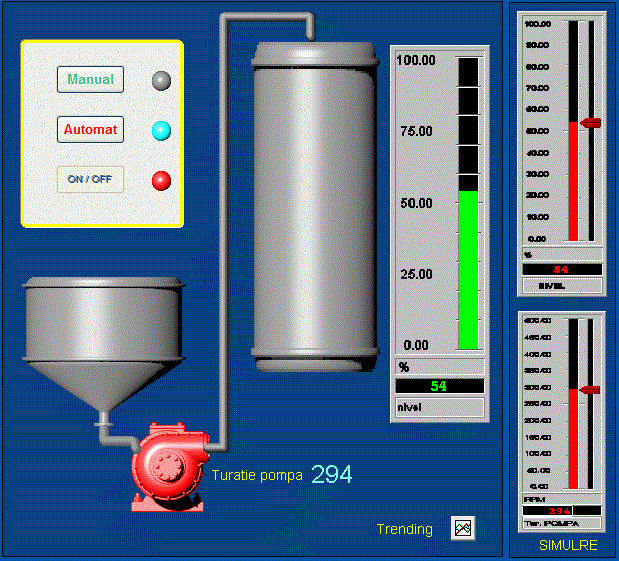The height and width of the screenshot is (561, 619).
Task: Click the green level bar gauge
Action: pyautogui.click(x=468, y=270)
